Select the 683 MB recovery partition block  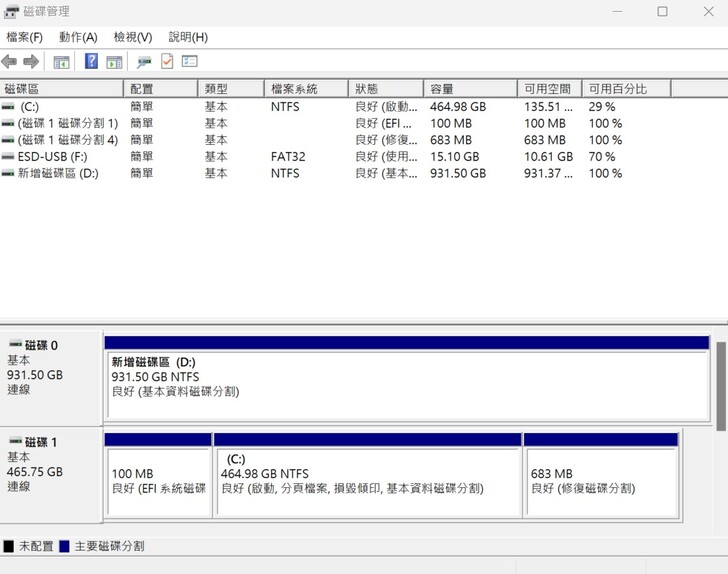pyautogui.click(x=600, y=480)
